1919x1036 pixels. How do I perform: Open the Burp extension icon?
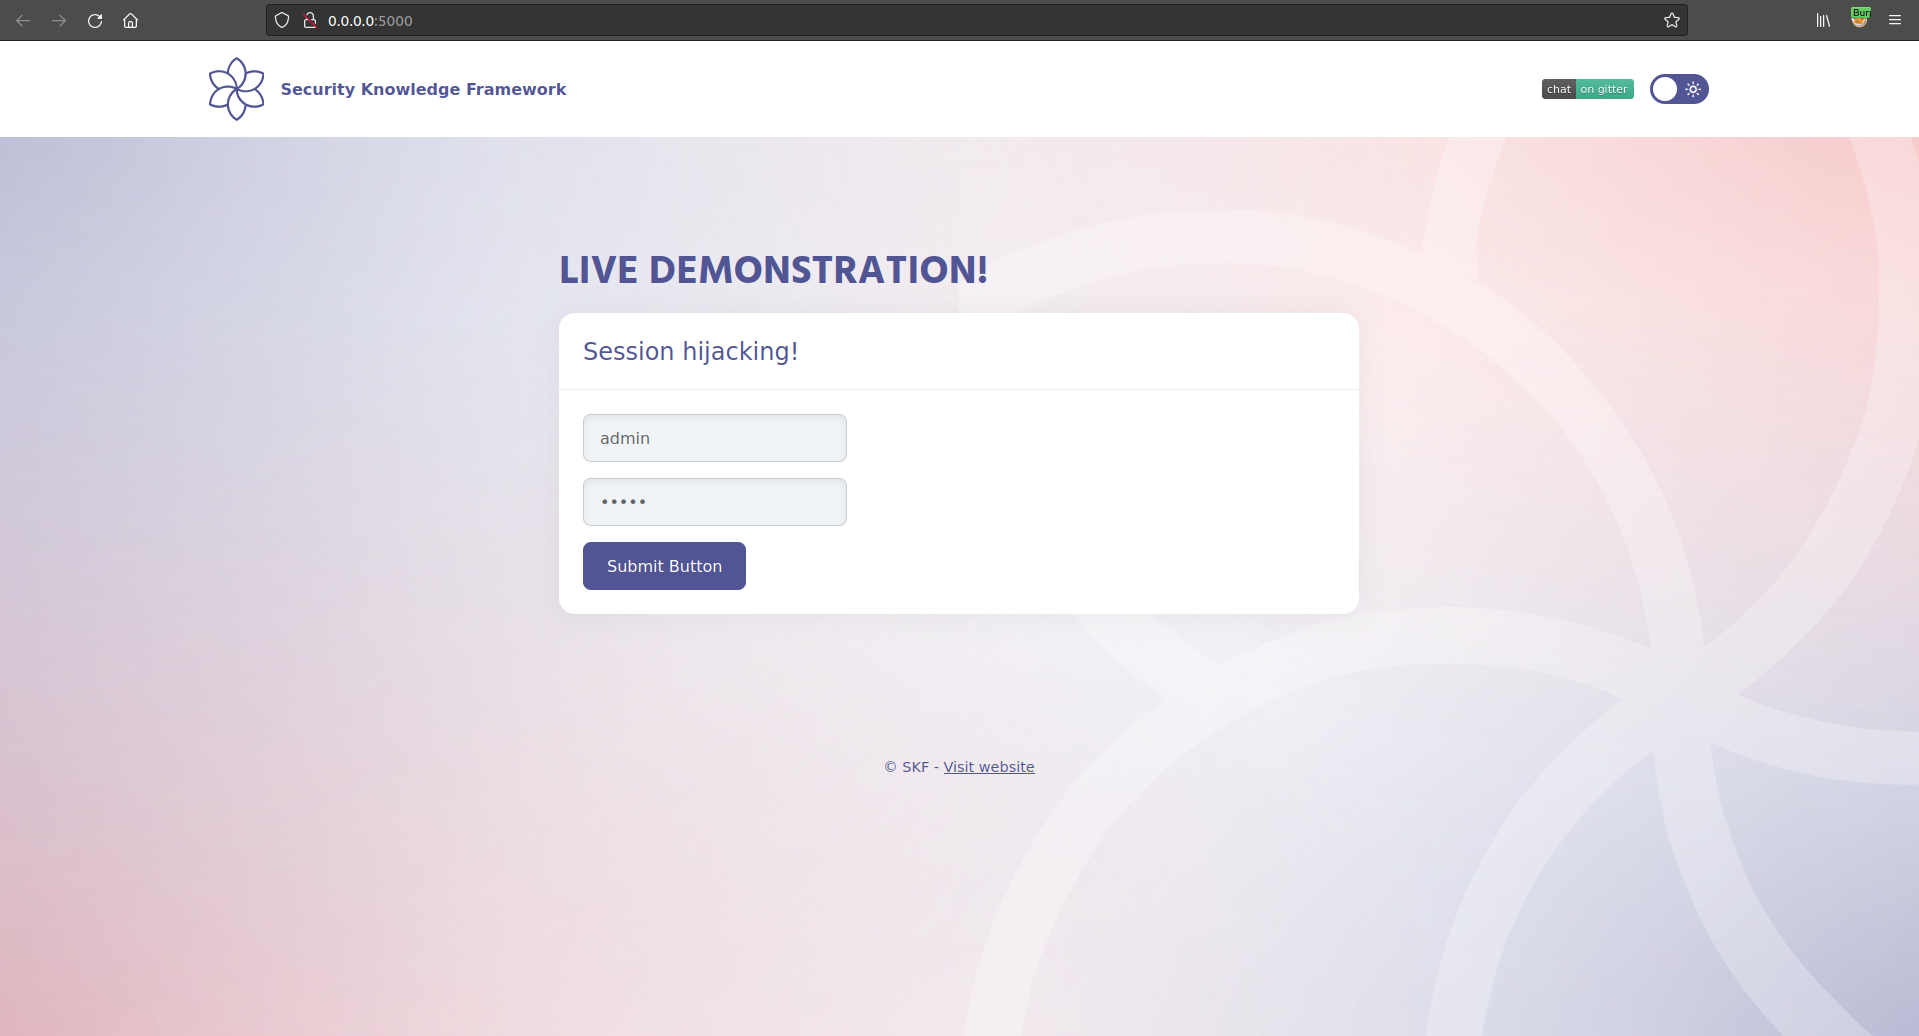pos(1860,18)
